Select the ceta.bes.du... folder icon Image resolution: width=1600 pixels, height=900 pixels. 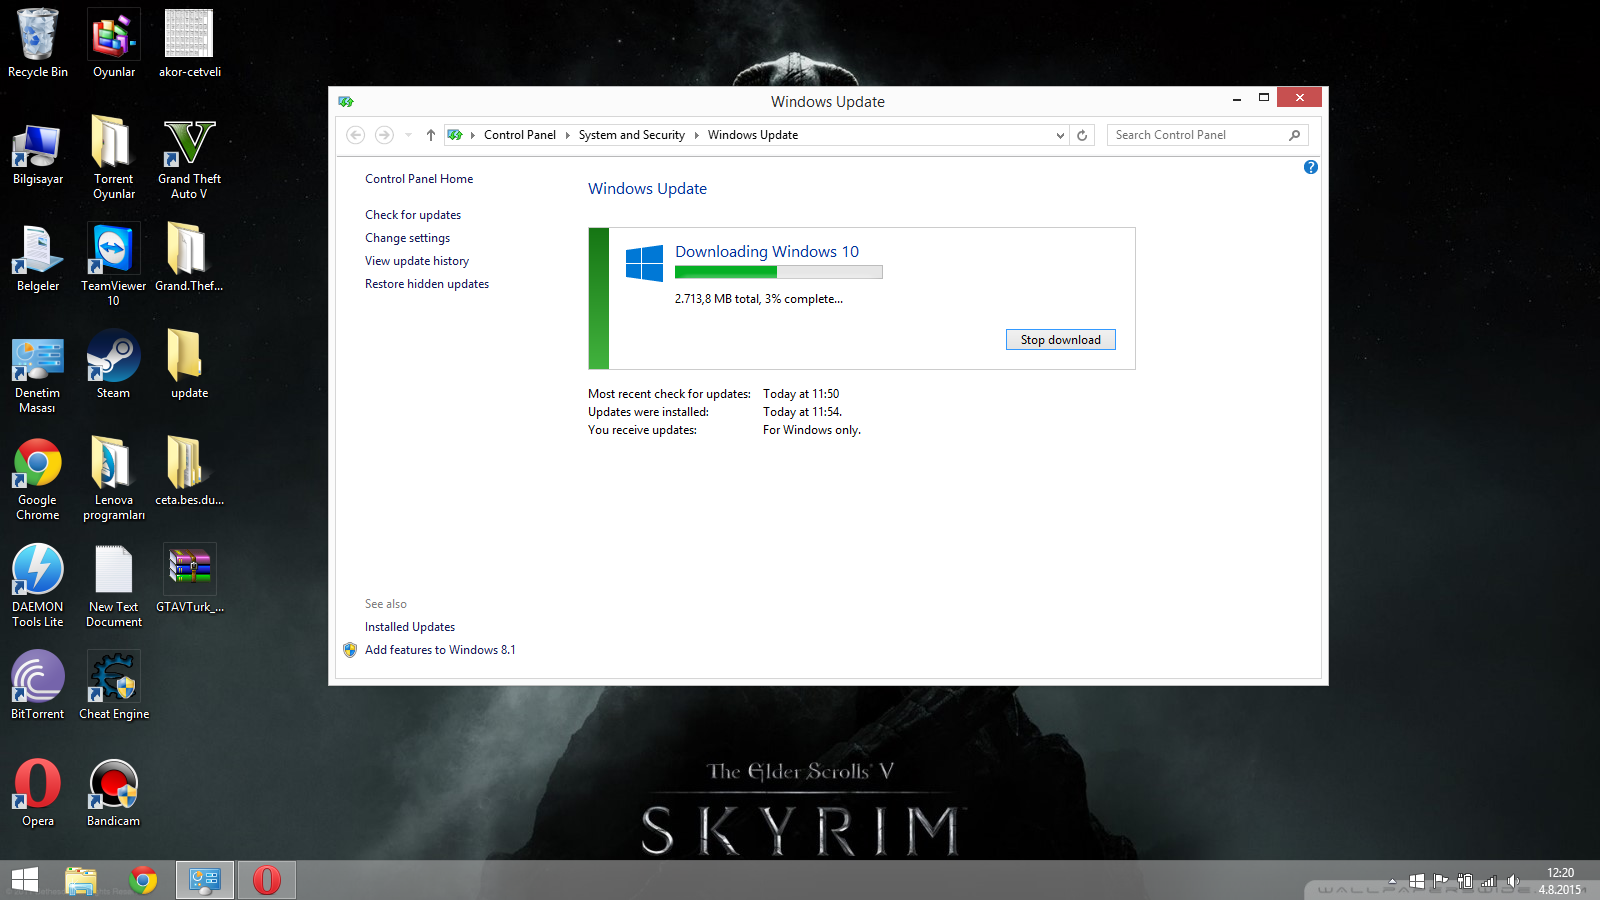click(x=190, y=471)
